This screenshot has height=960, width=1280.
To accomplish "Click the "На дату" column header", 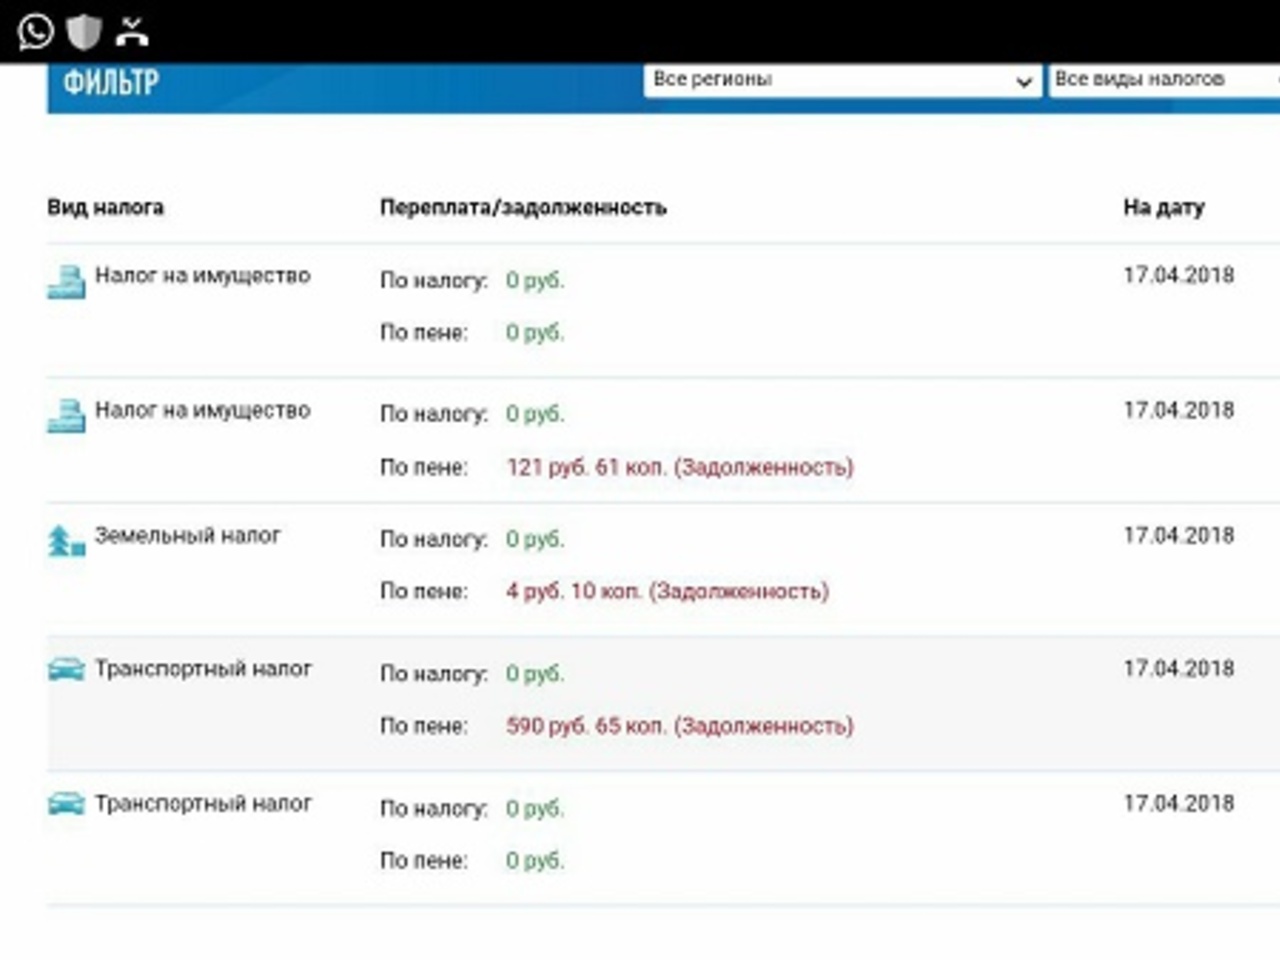I will [x=1163, y=208].
